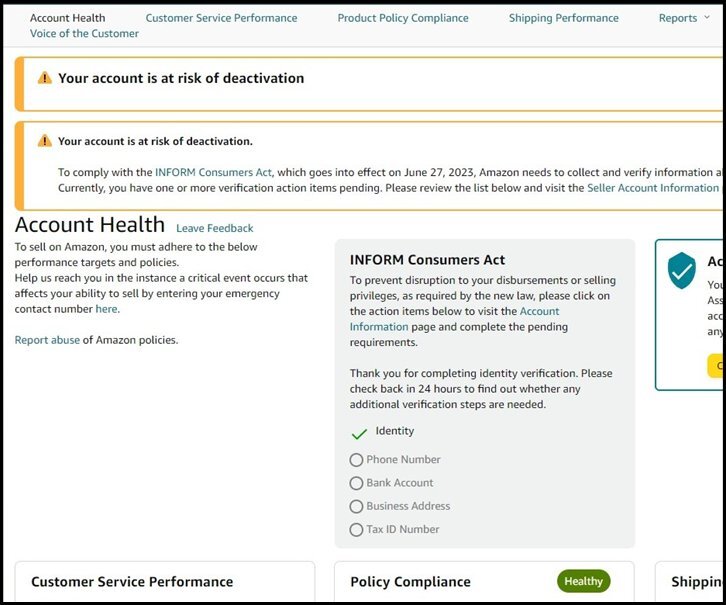Click the Leave Feedback link
The height and width of the screenshot is (605, 726).
(x=215, y=228)
